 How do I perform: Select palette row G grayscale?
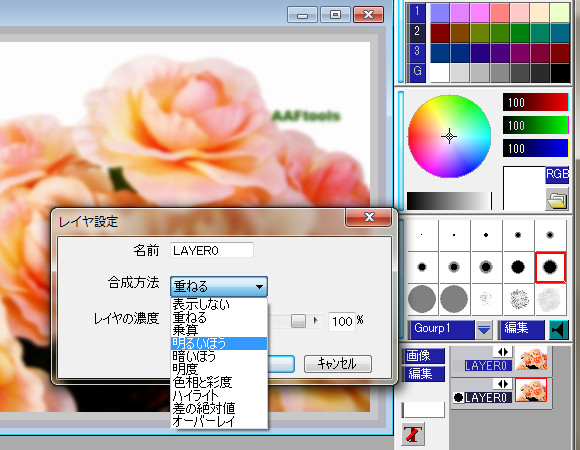tap(417, 71)
